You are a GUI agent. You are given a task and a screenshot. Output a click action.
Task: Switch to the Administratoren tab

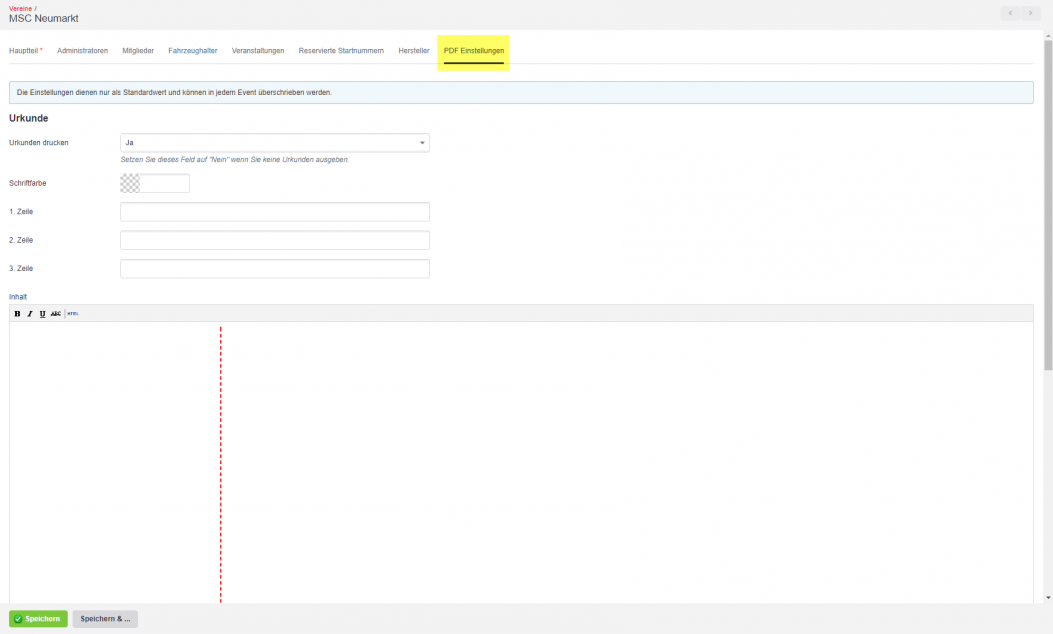[x=83, y=51]
